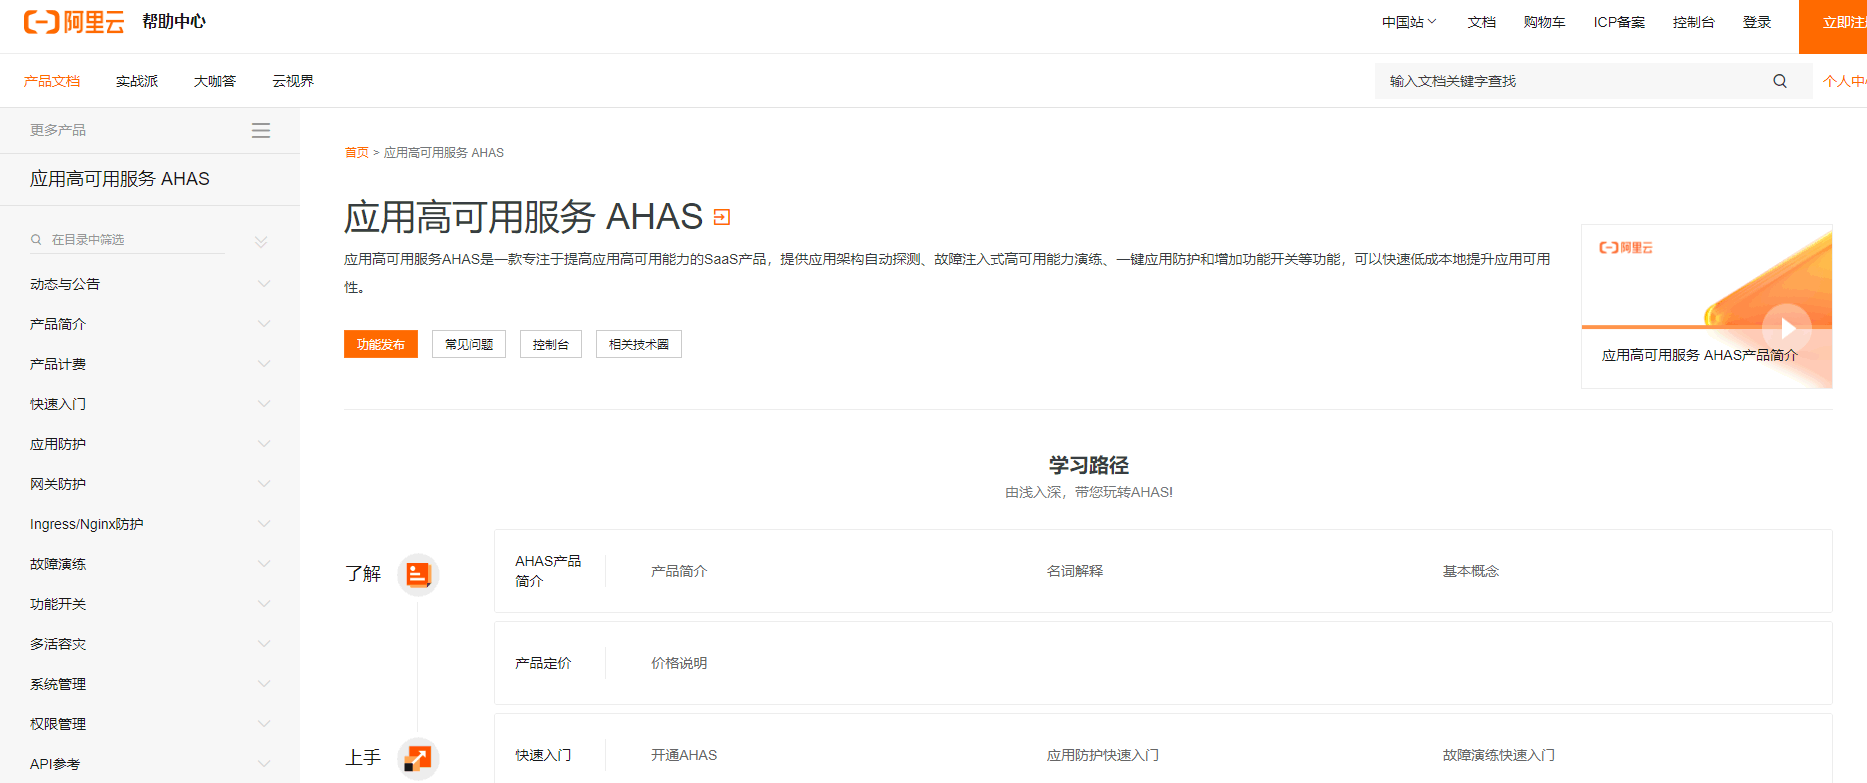Click the 控制台 button below description
The image size is (1867, 783).
(551, 344)
